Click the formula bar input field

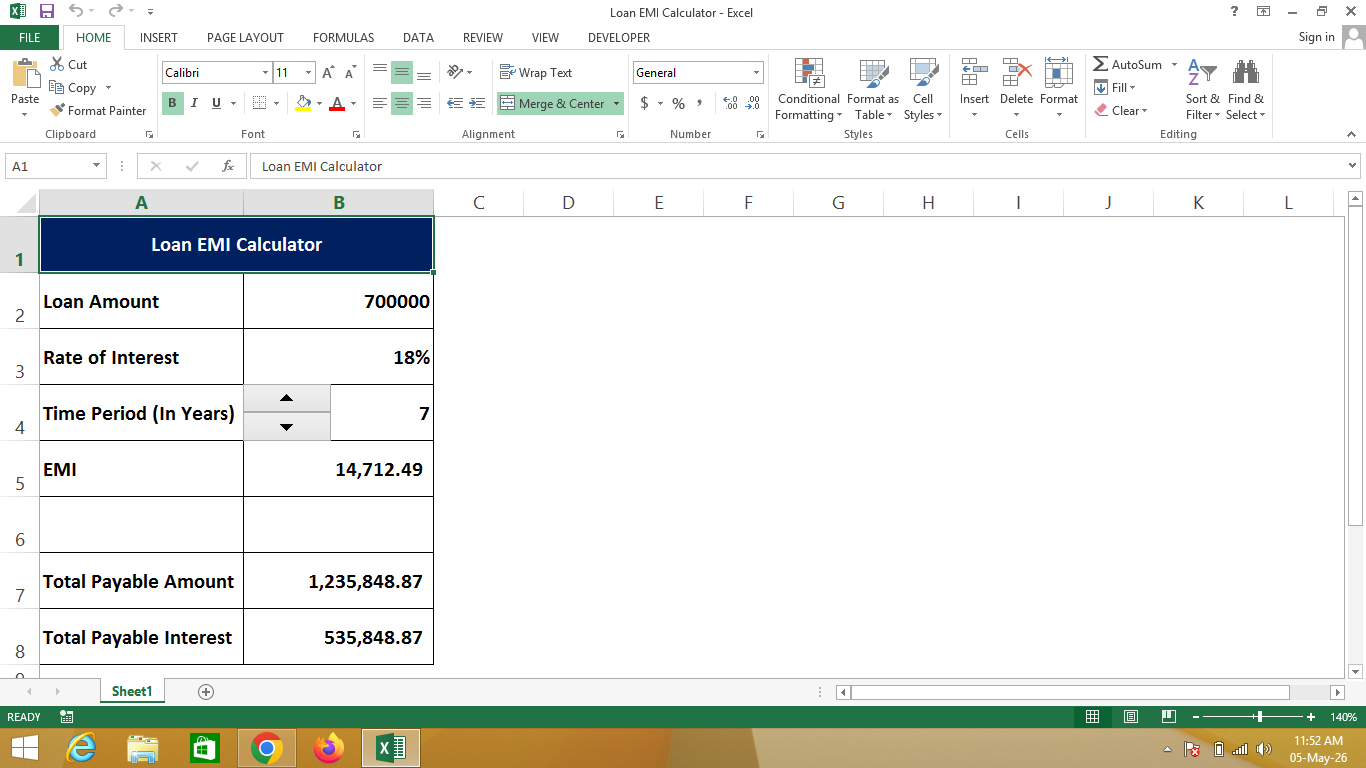point(797,166)
